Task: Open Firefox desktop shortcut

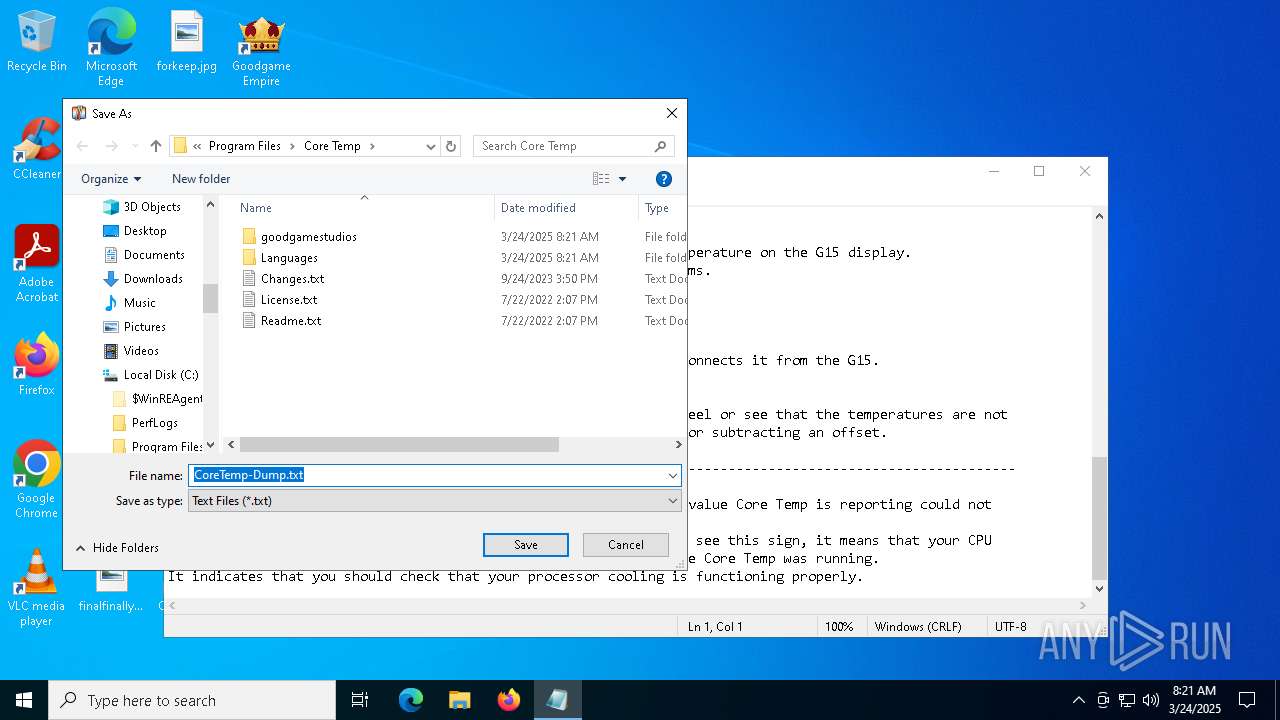Action: tap(37, 364)
